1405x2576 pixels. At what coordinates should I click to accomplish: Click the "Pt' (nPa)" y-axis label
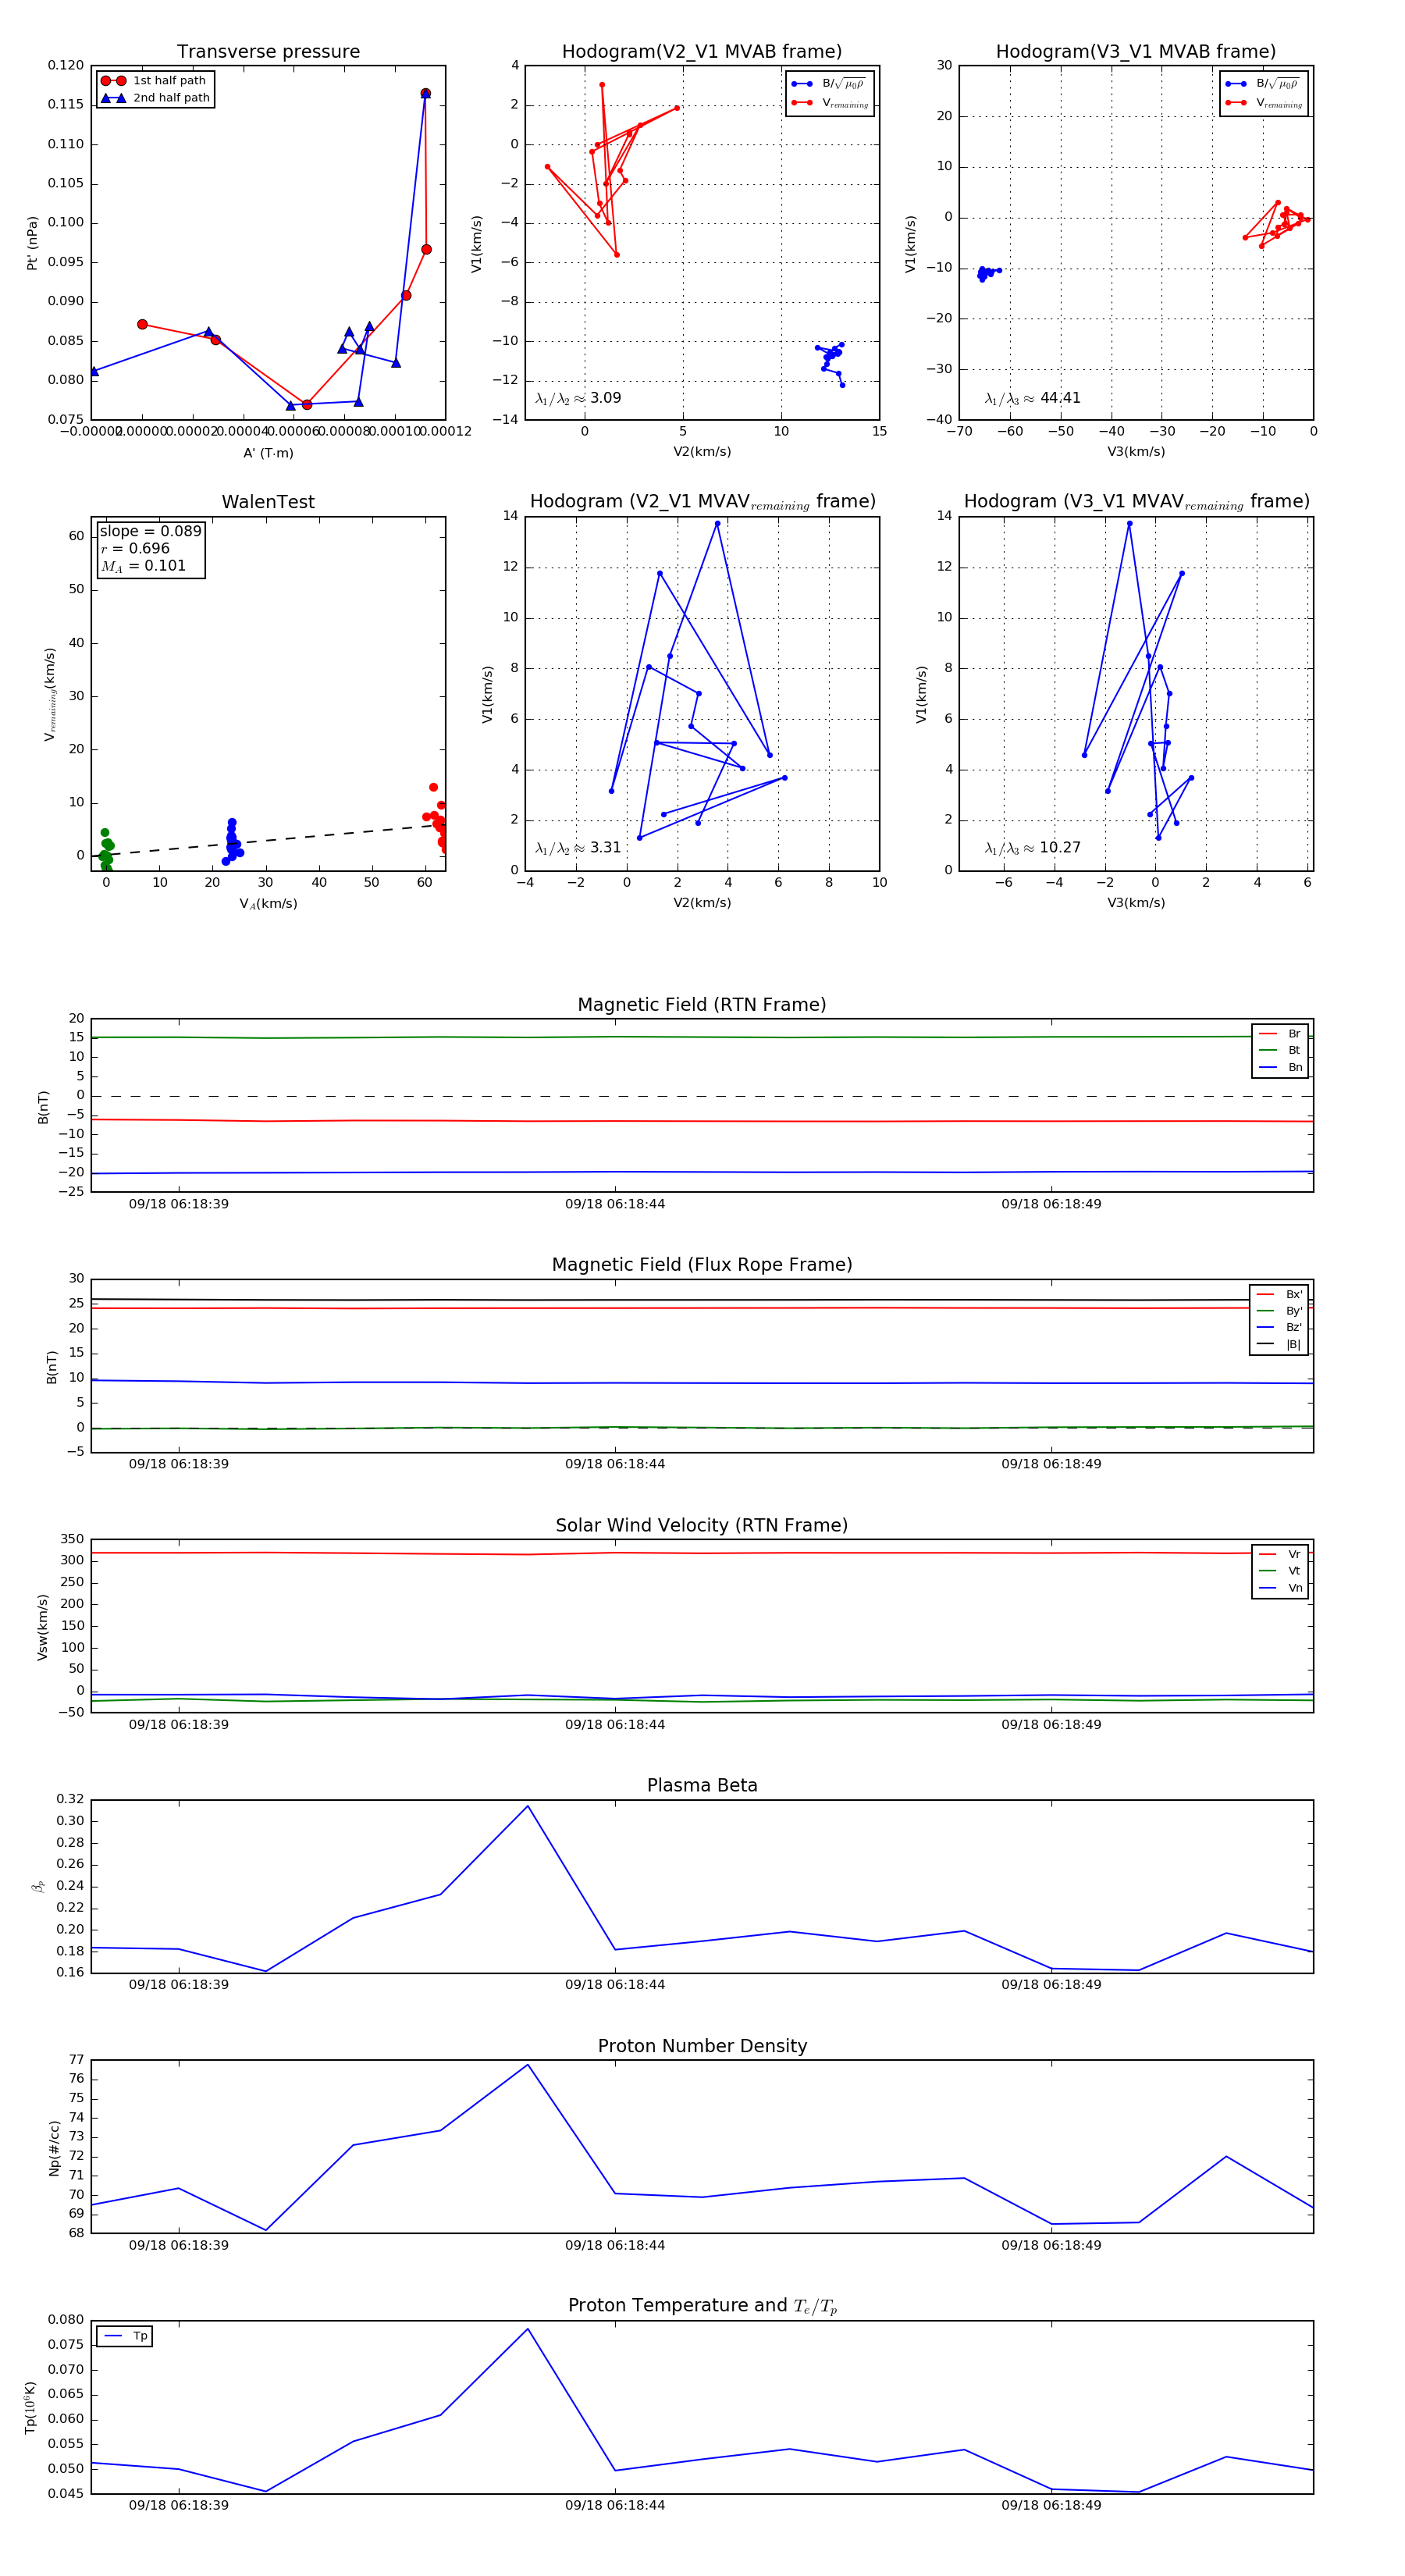pyautogui.click(x=32, y=243)
